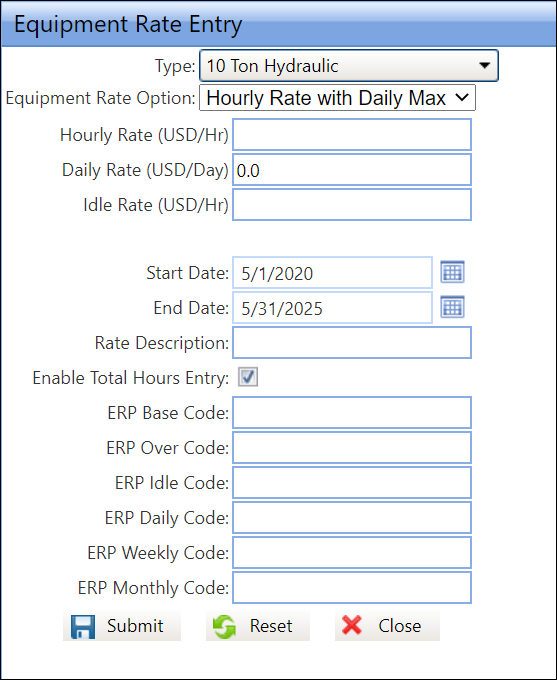The height and width of the screenshot is (680, 557).
Task: Focus the Idle Rate (USD/Hr) input field
Action: pos(352,205)
